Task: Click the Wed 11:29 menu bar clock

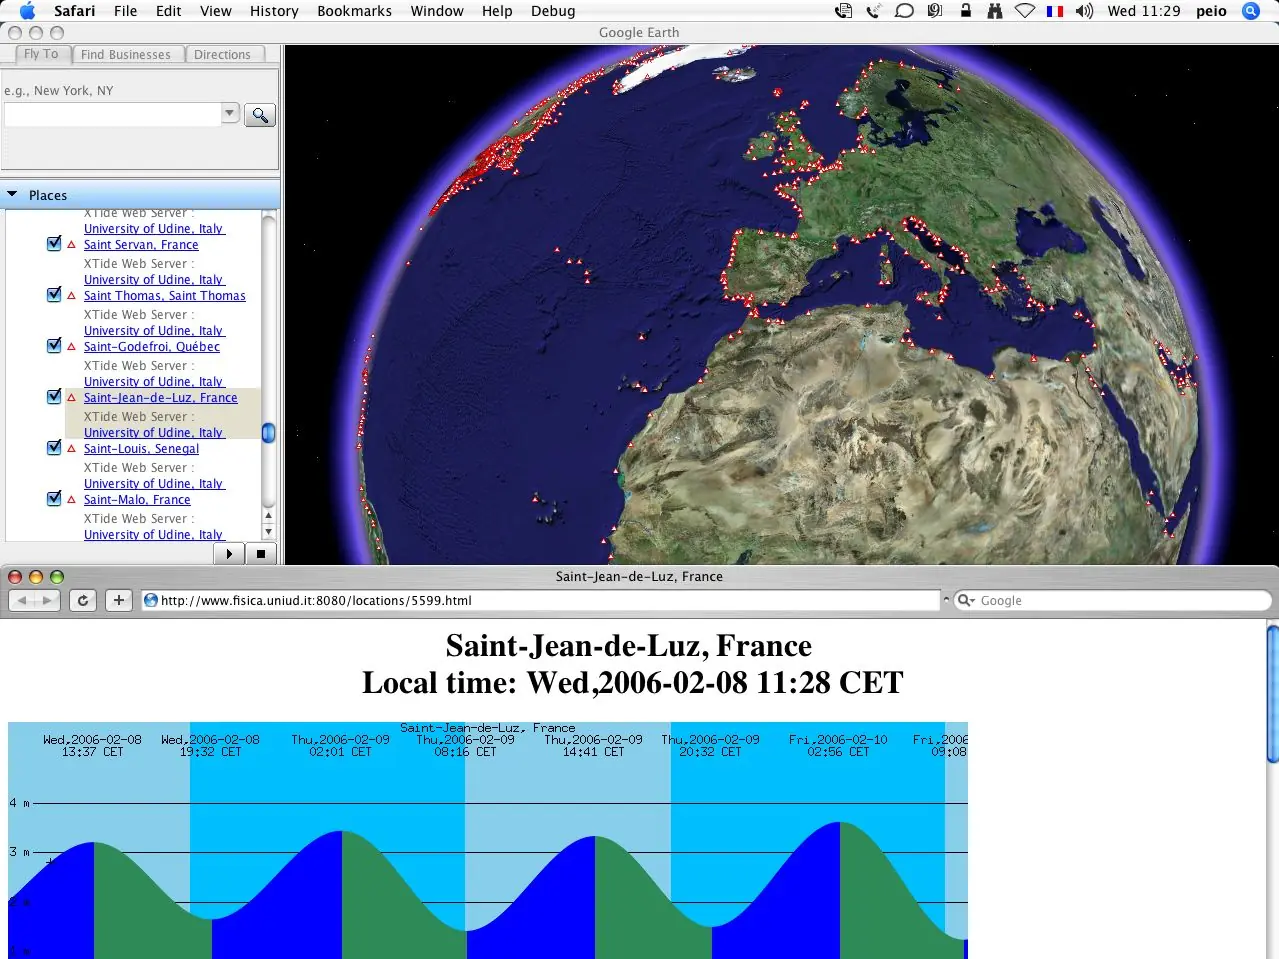Action: pos(1143,11)
